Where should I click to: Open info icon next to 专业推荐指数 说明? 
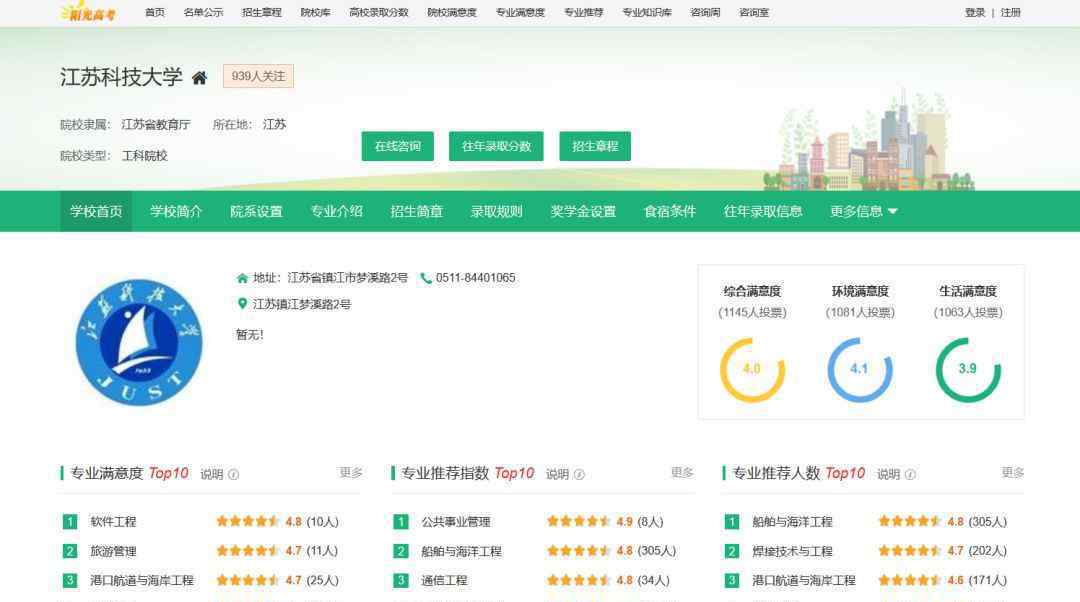579,475
